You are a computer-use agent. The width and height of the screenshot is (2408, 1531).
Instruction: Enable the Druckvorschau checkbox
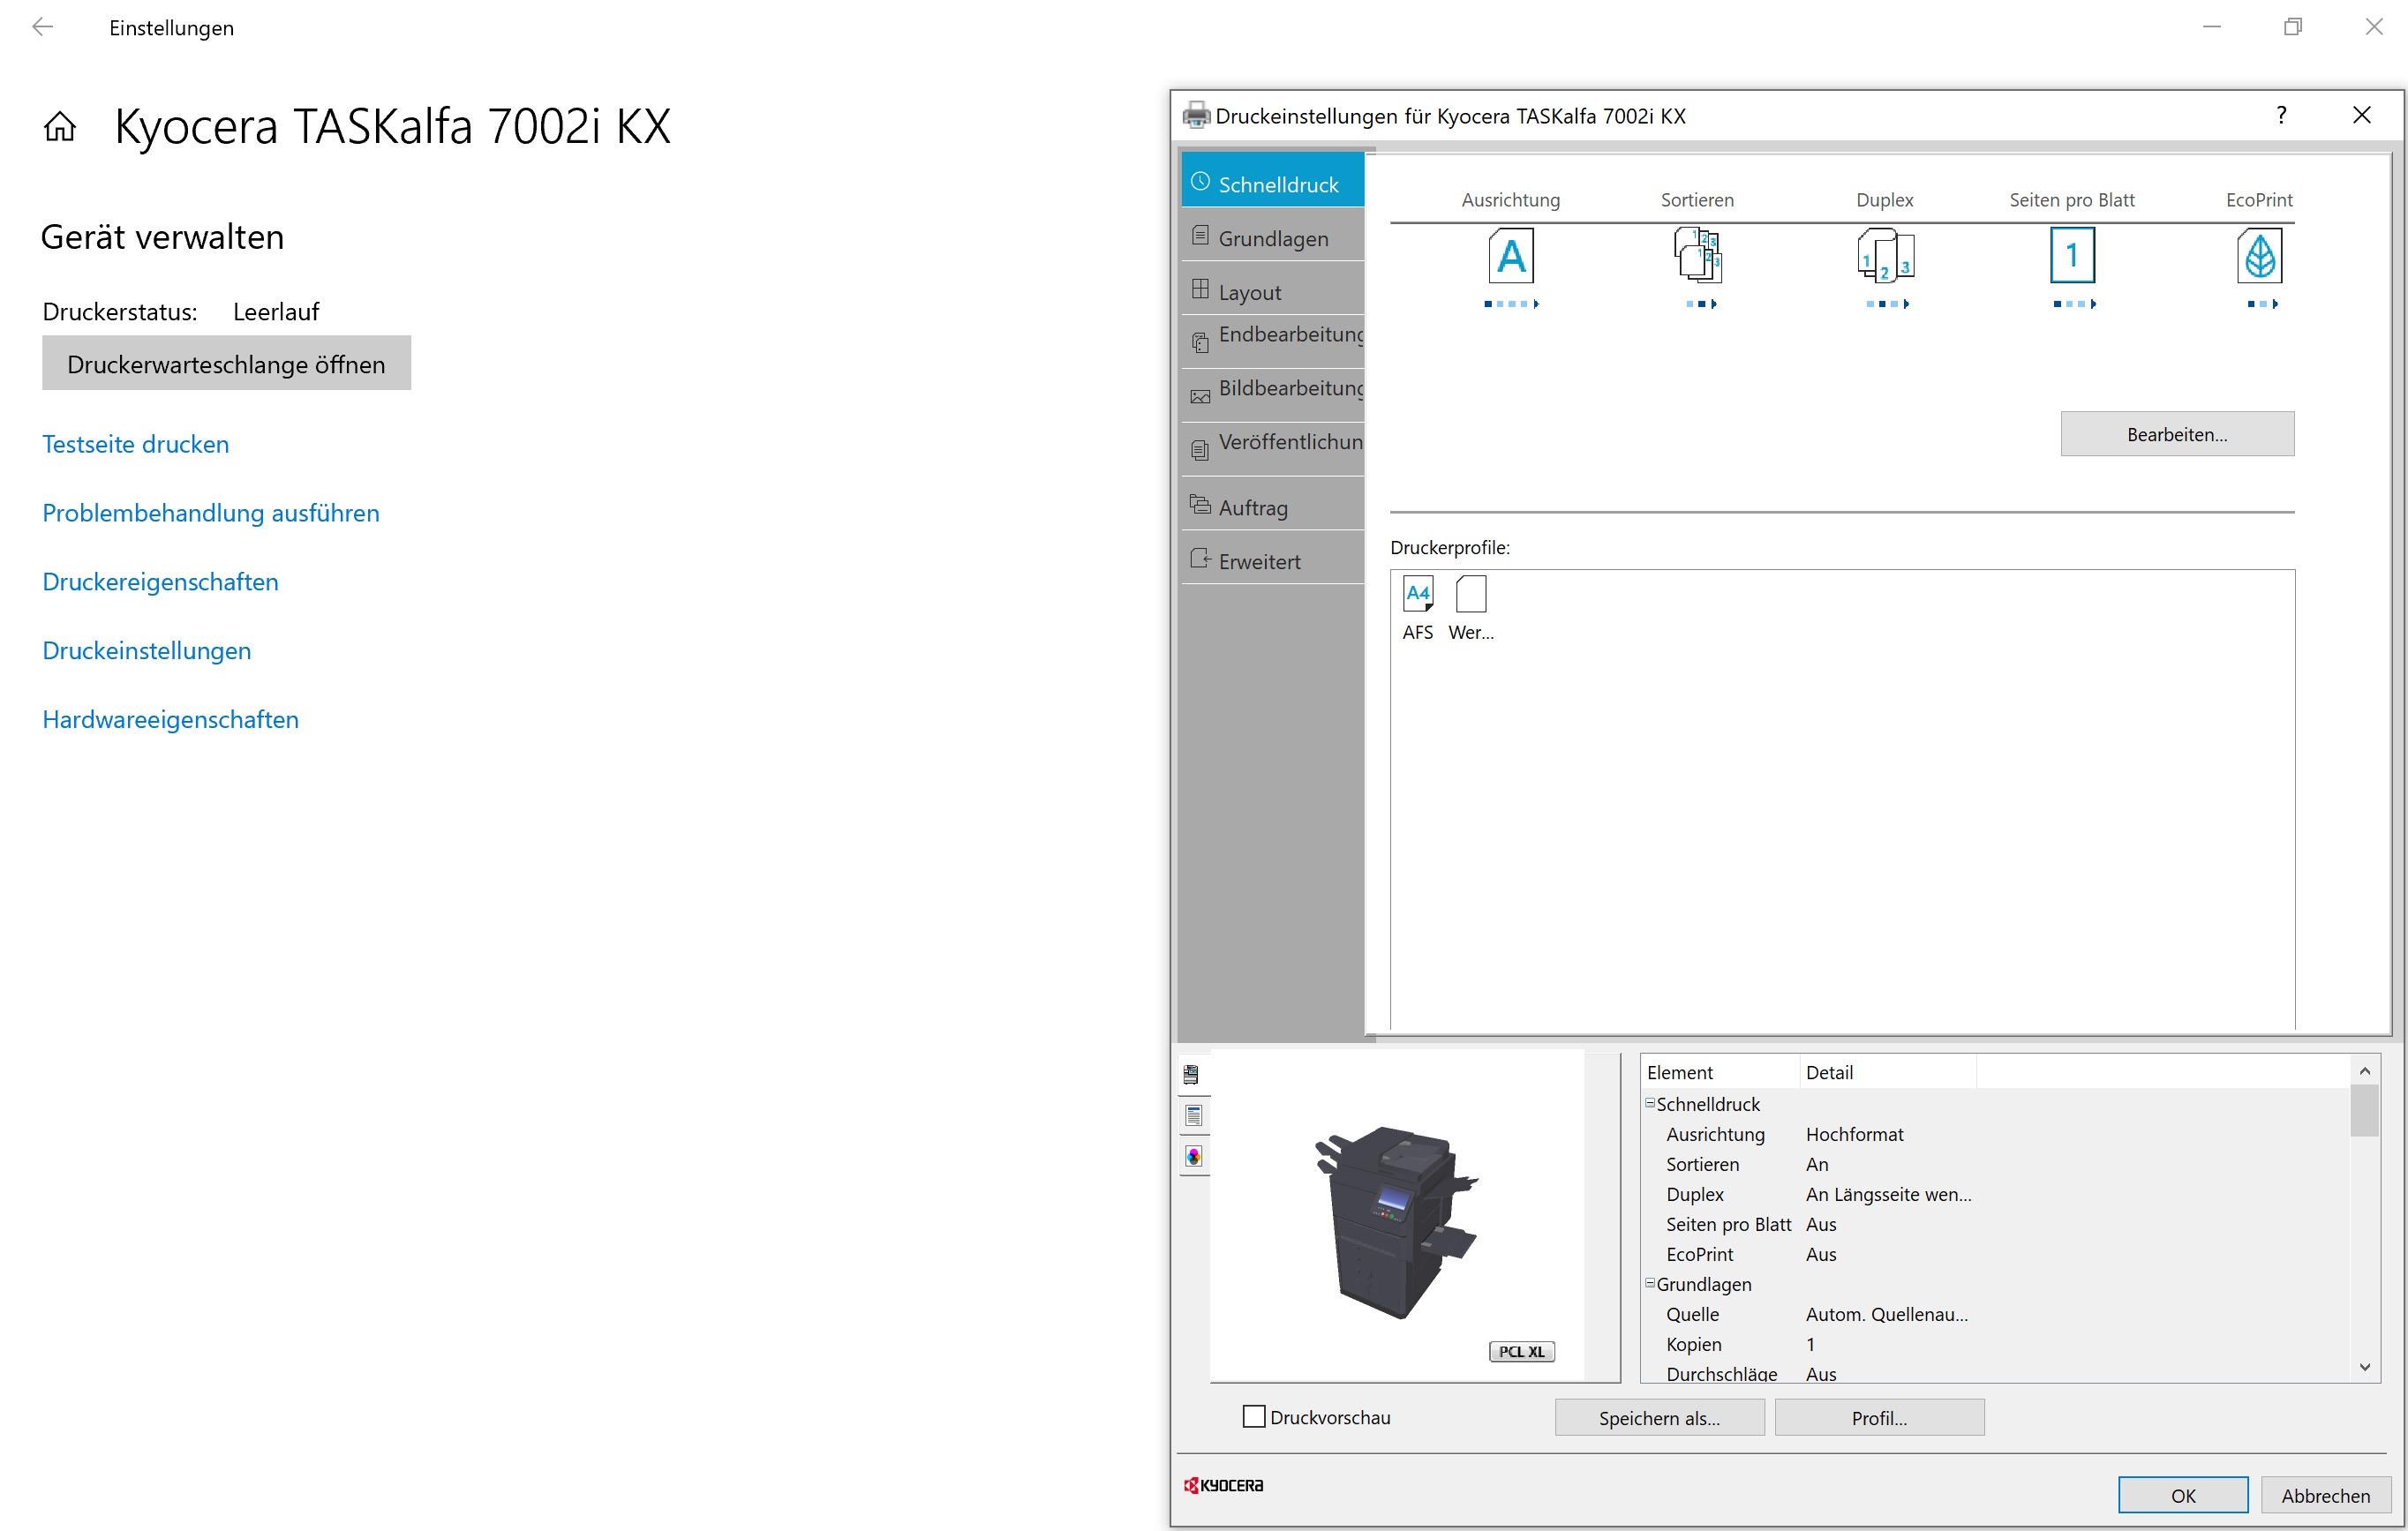coord(1253,1416)
